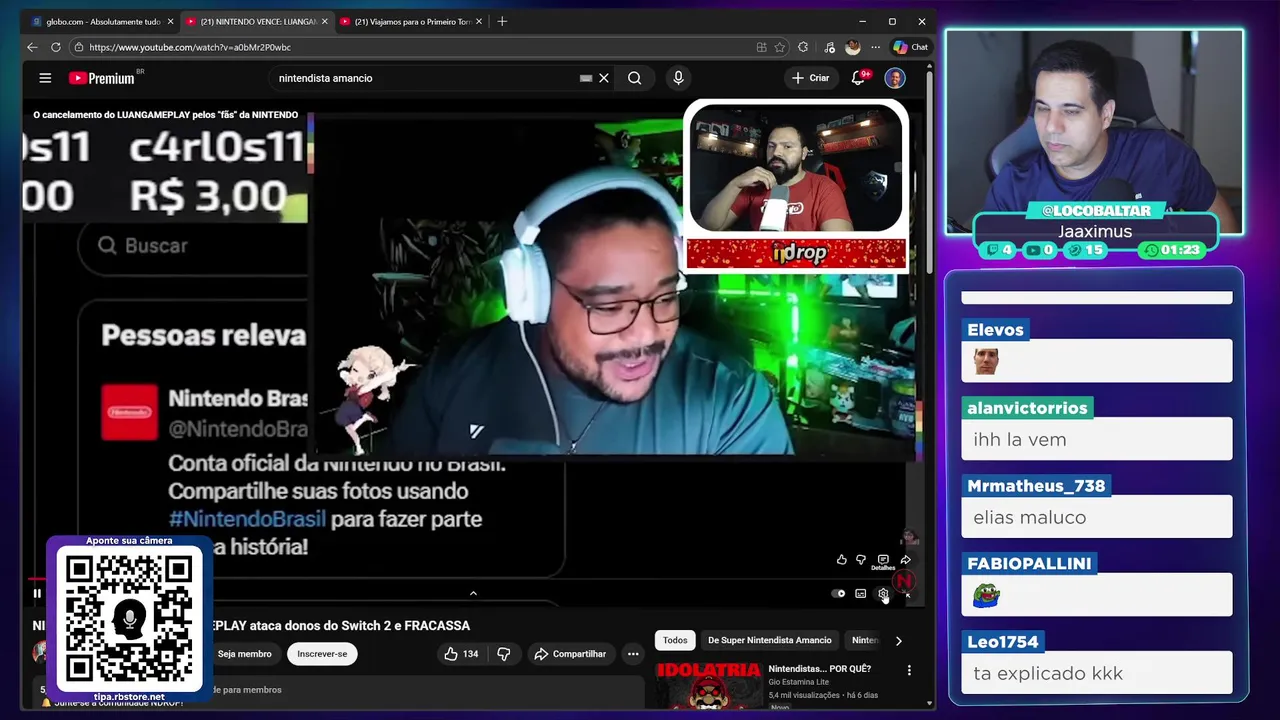Open options menu for Nintendistas video
The image size is (1280, 720).
coord(909,670)
